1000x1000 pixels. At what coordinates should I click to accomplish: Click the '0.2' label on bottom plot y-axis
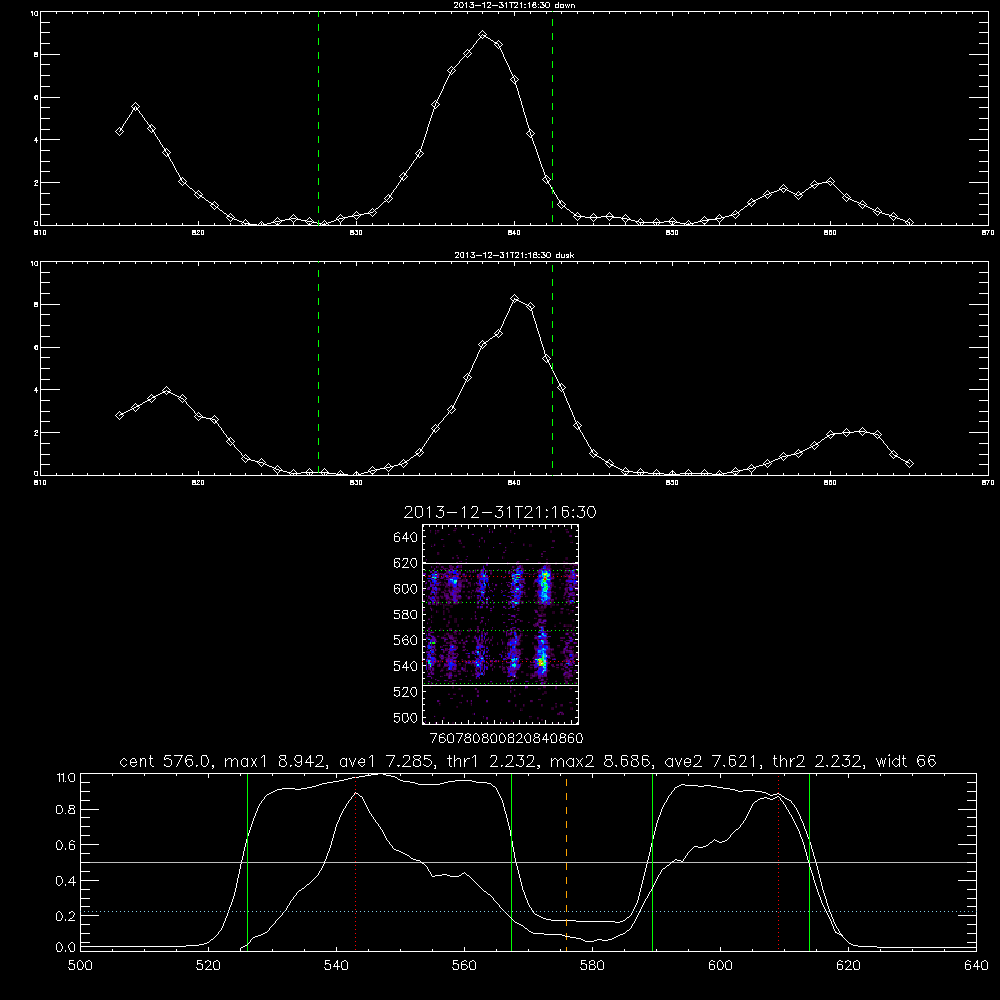65,916
